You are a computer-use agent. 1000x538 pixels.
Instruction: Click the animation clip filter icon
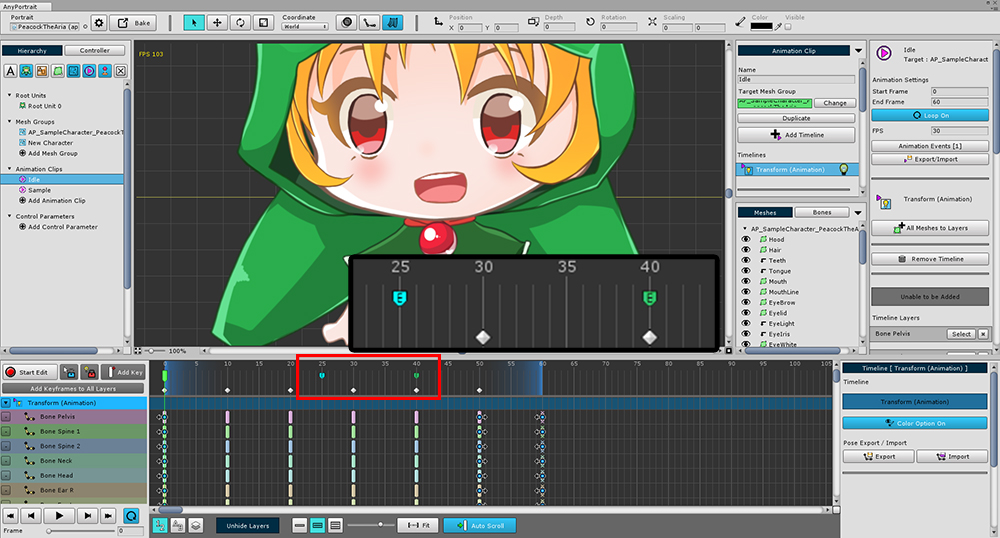coord(89,71)
